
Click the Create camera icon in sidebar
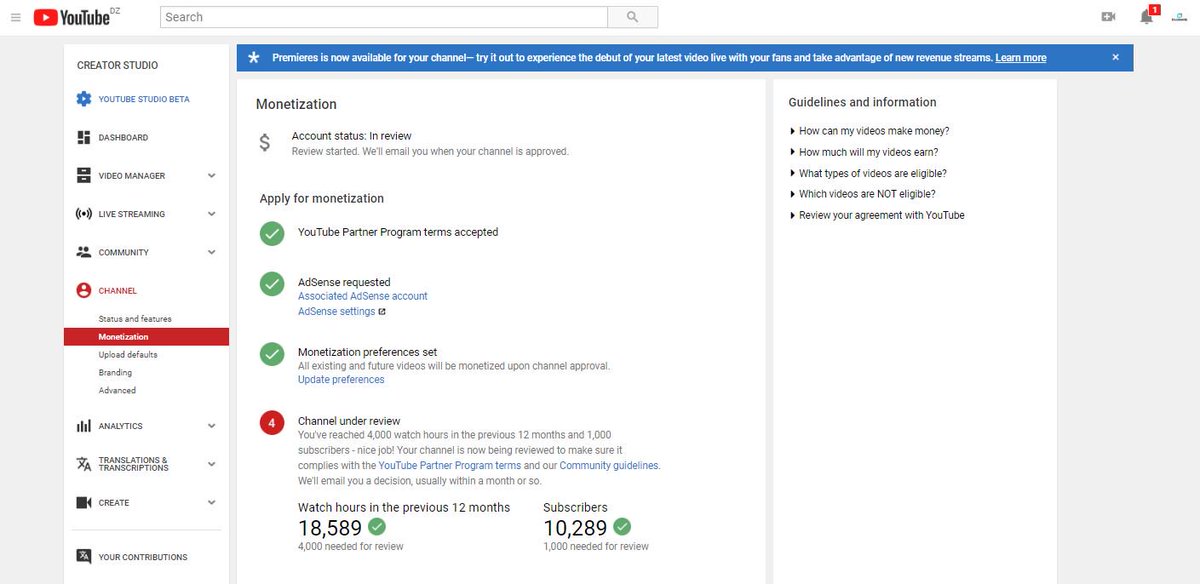[x=84, y=502]
